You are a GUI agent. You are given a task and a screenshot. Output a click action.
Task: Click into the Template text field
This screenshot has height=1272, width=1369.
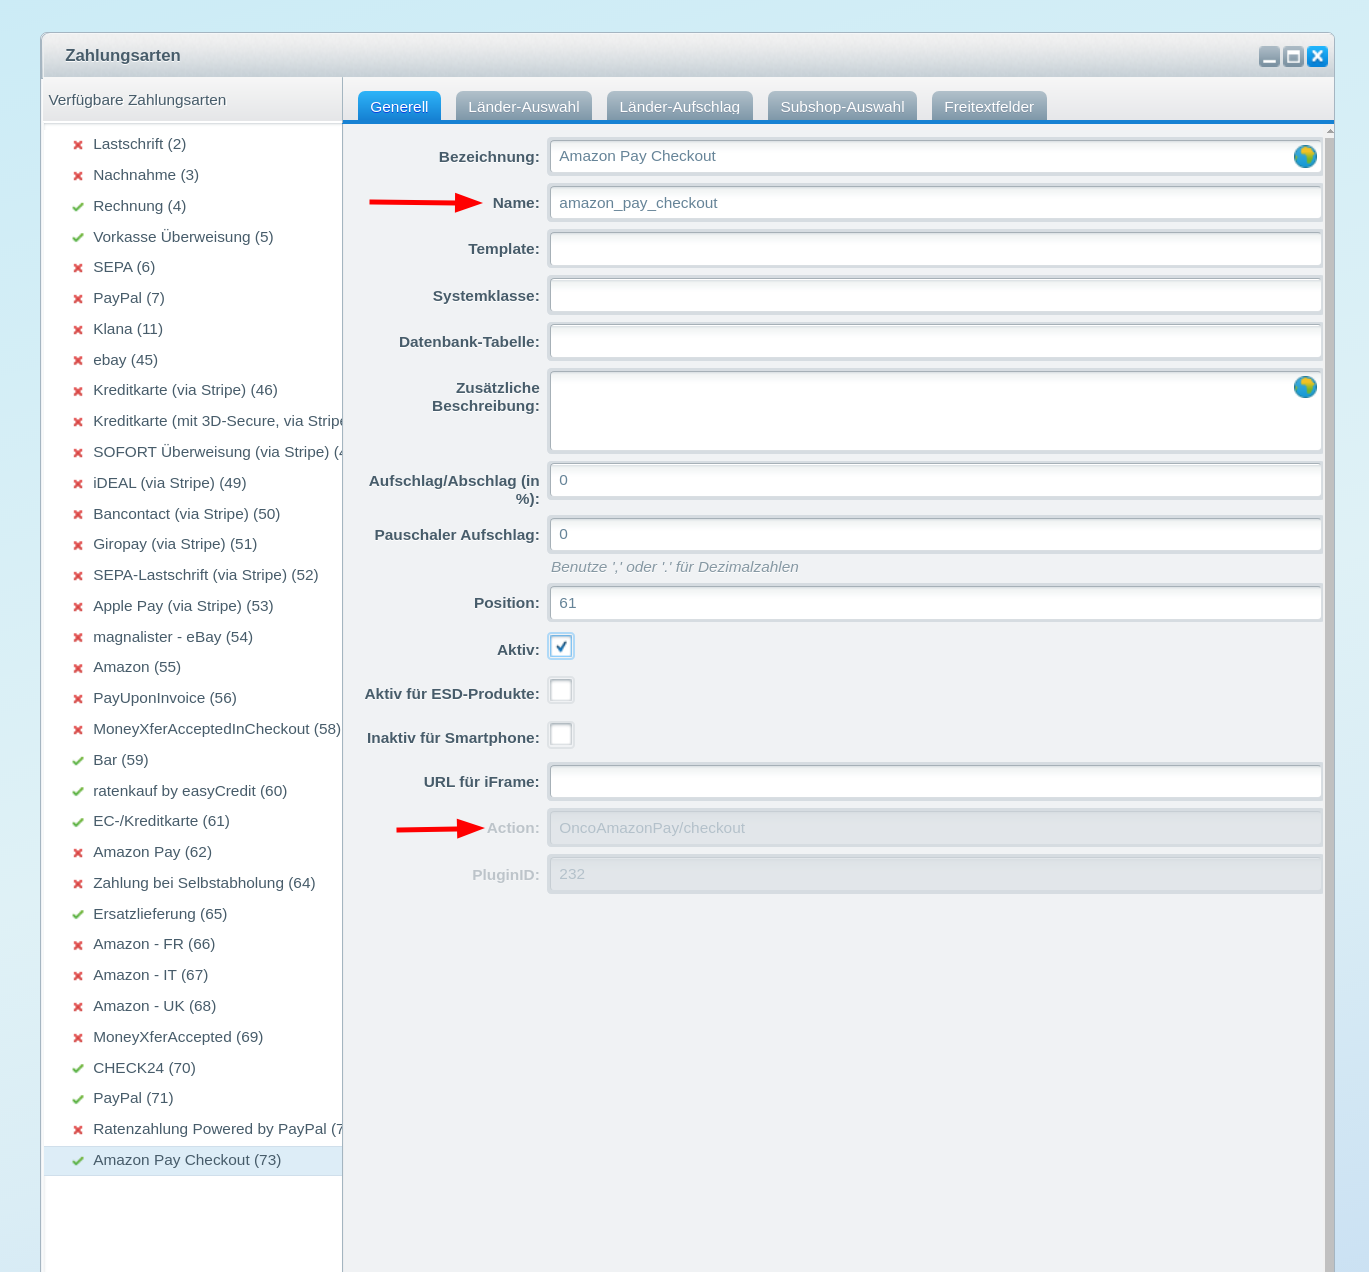point(935,250)
